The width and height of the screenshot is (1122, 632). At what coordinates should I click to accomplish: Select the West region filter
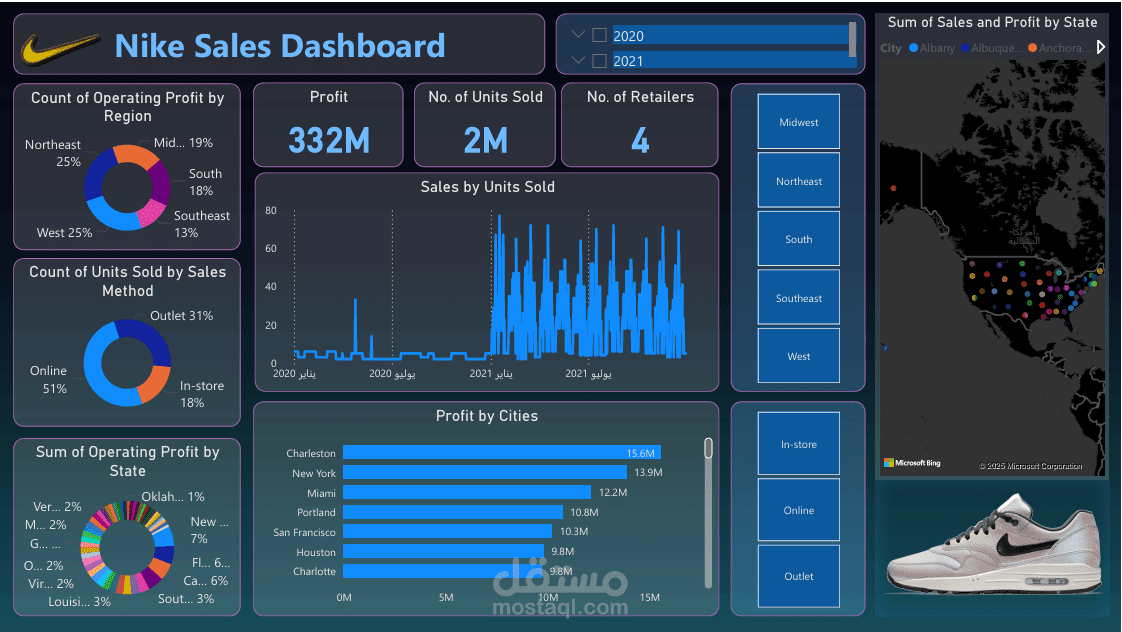pyautogui.click(x=798, y=355)
